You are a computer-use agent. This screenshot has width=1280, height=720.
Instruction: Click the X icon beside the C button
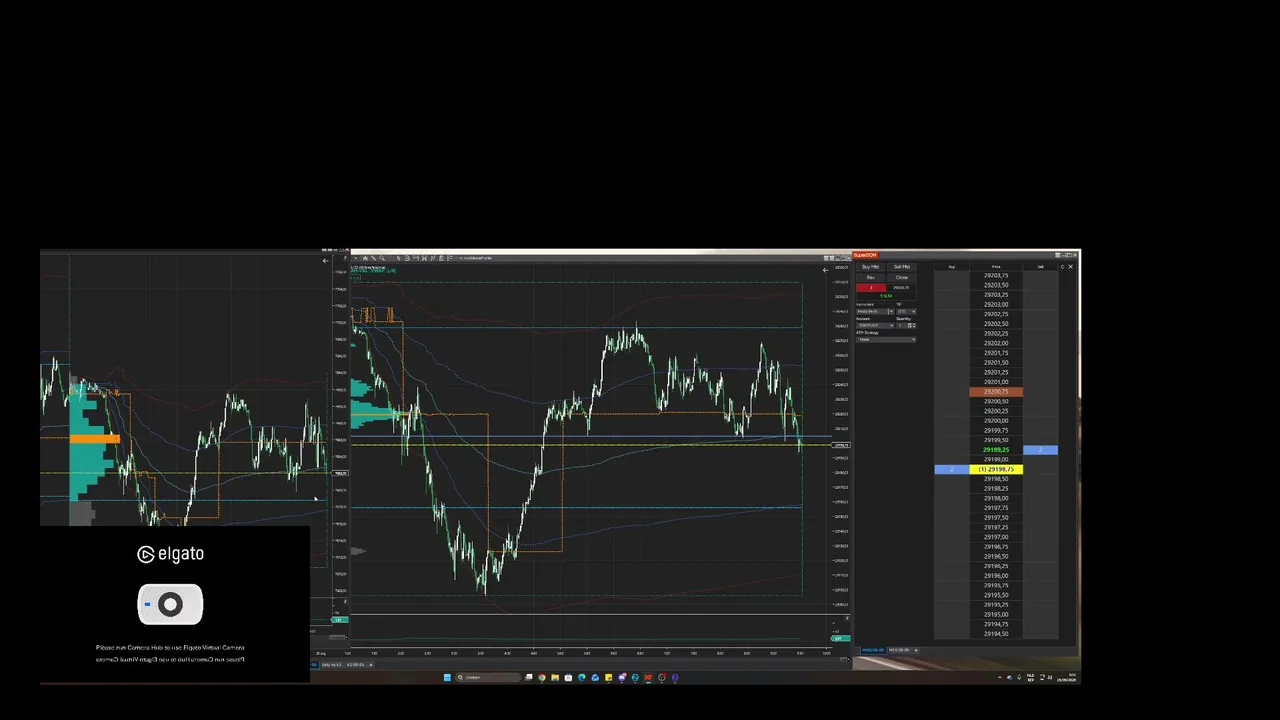(1071, 267)
